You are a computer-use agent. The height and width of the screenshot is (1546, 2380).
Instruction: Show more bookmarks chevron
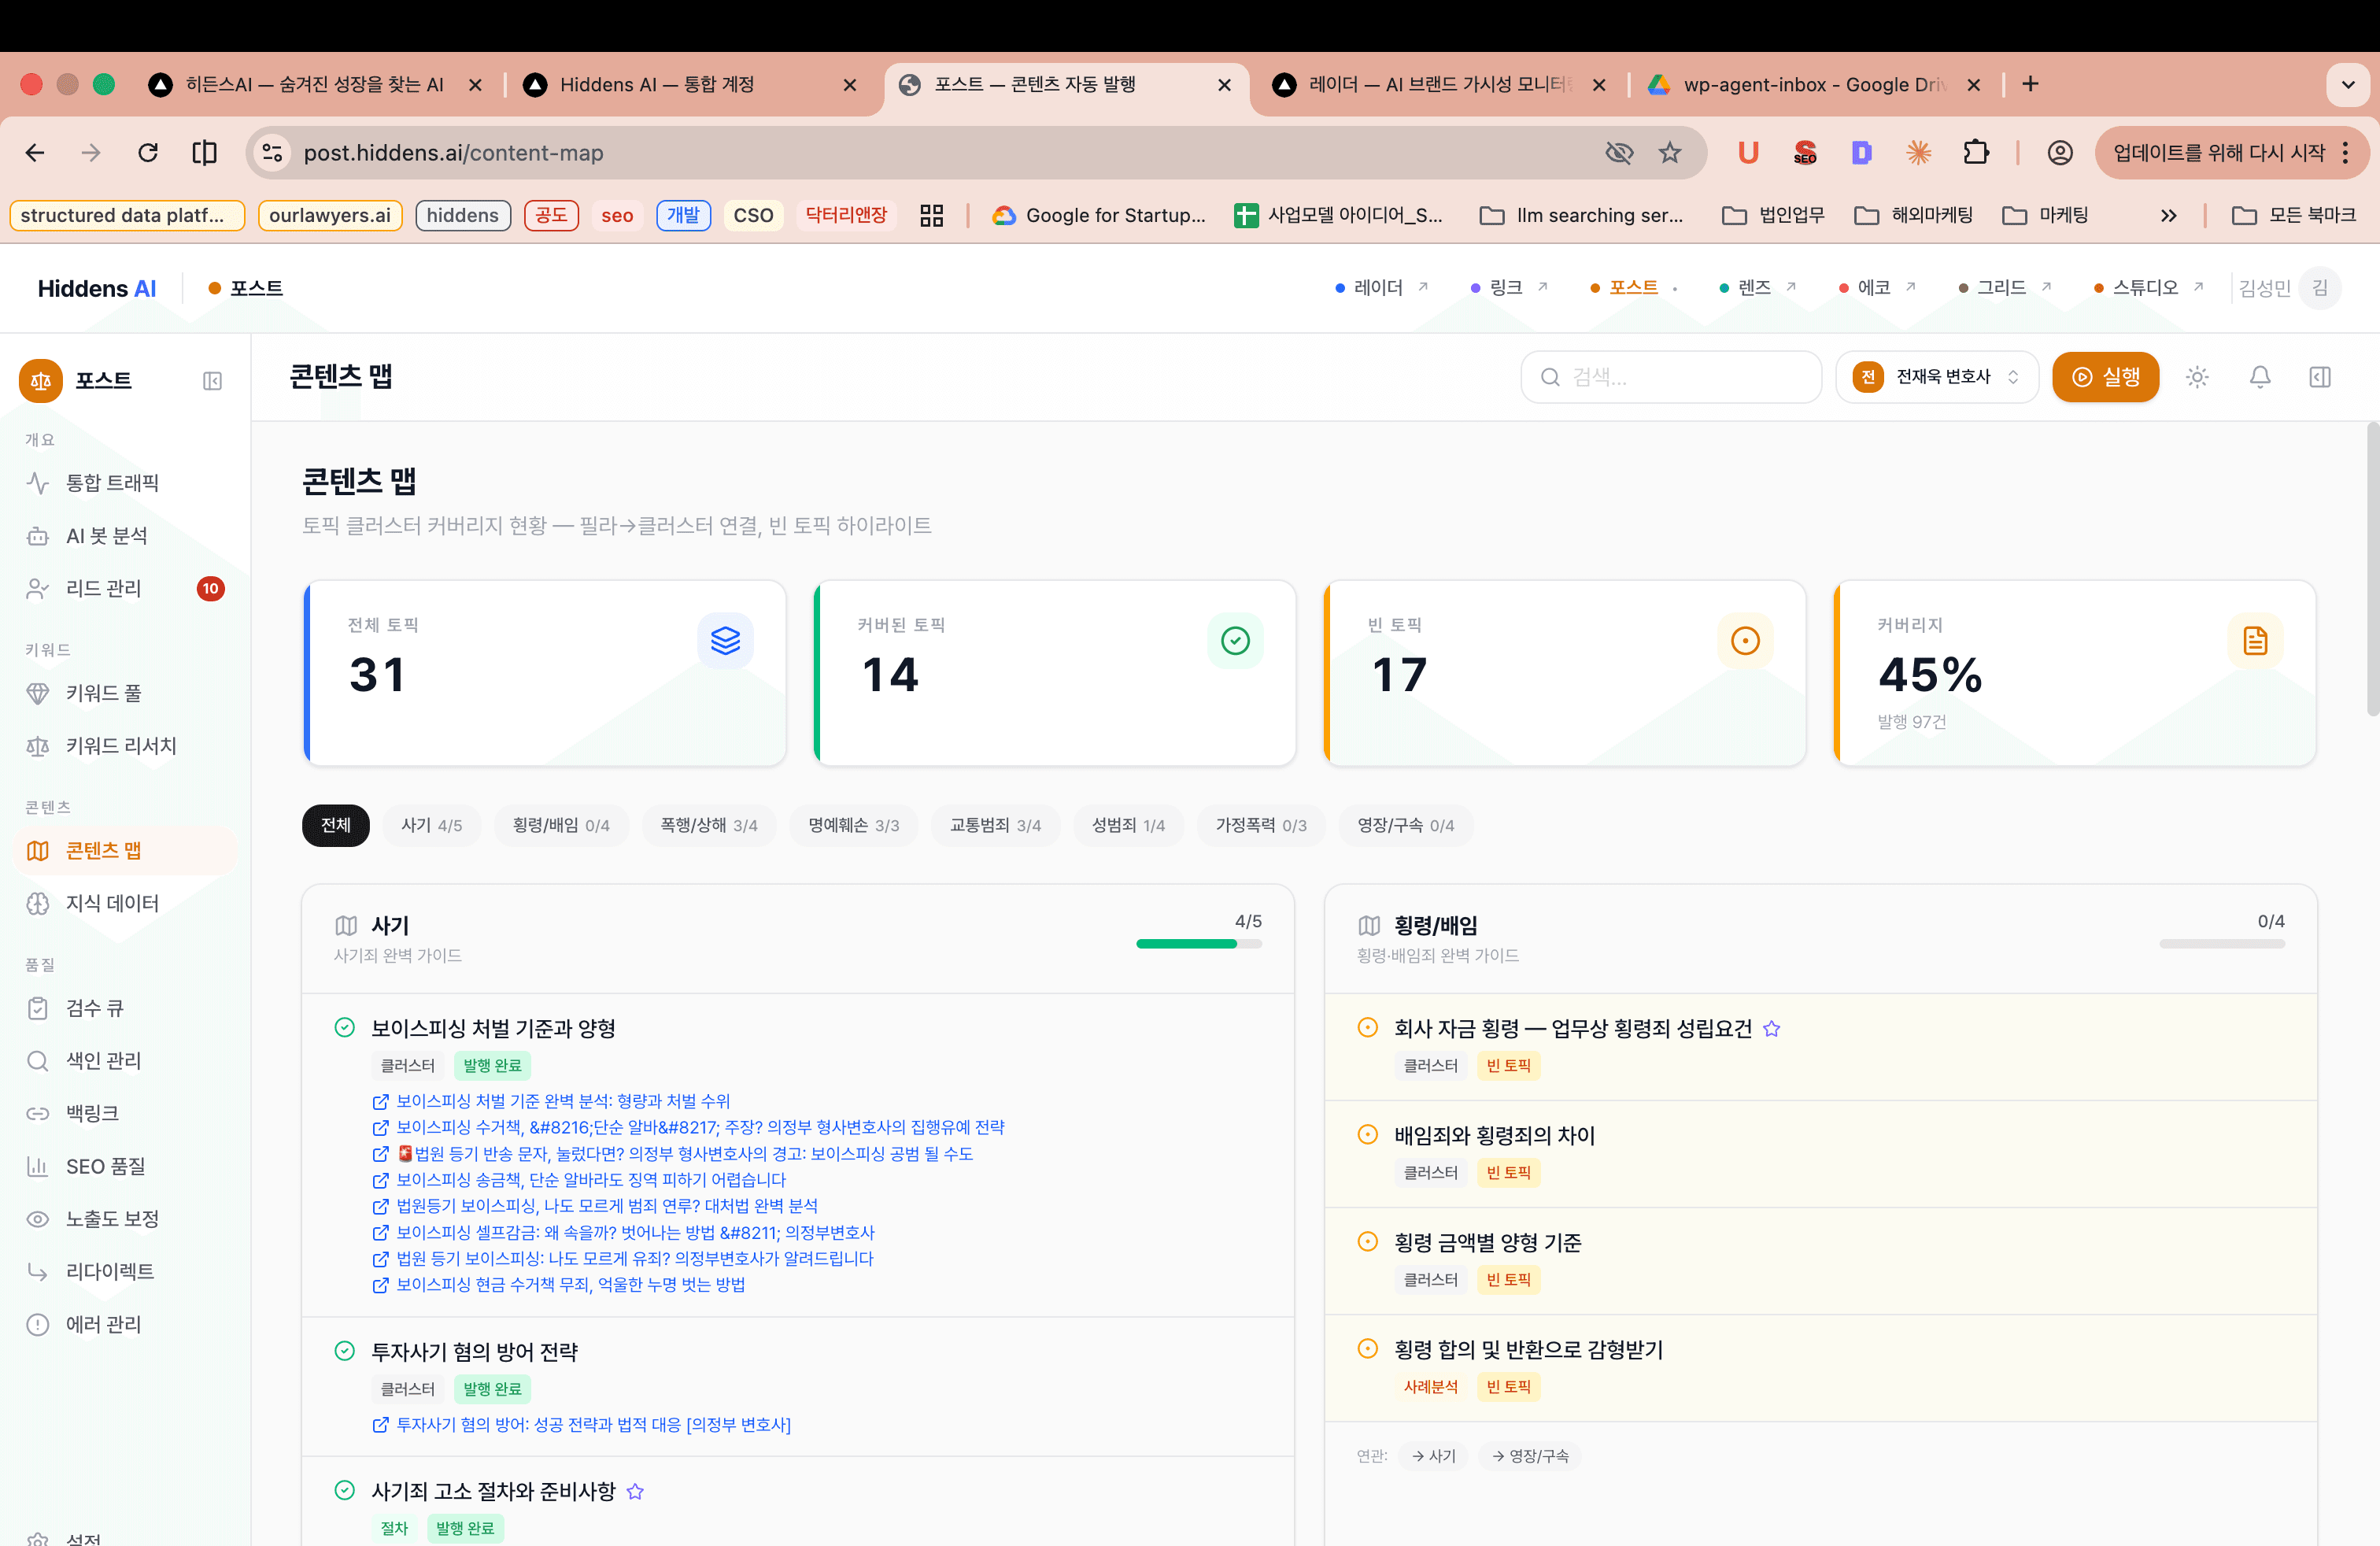tap(2168, 215)
